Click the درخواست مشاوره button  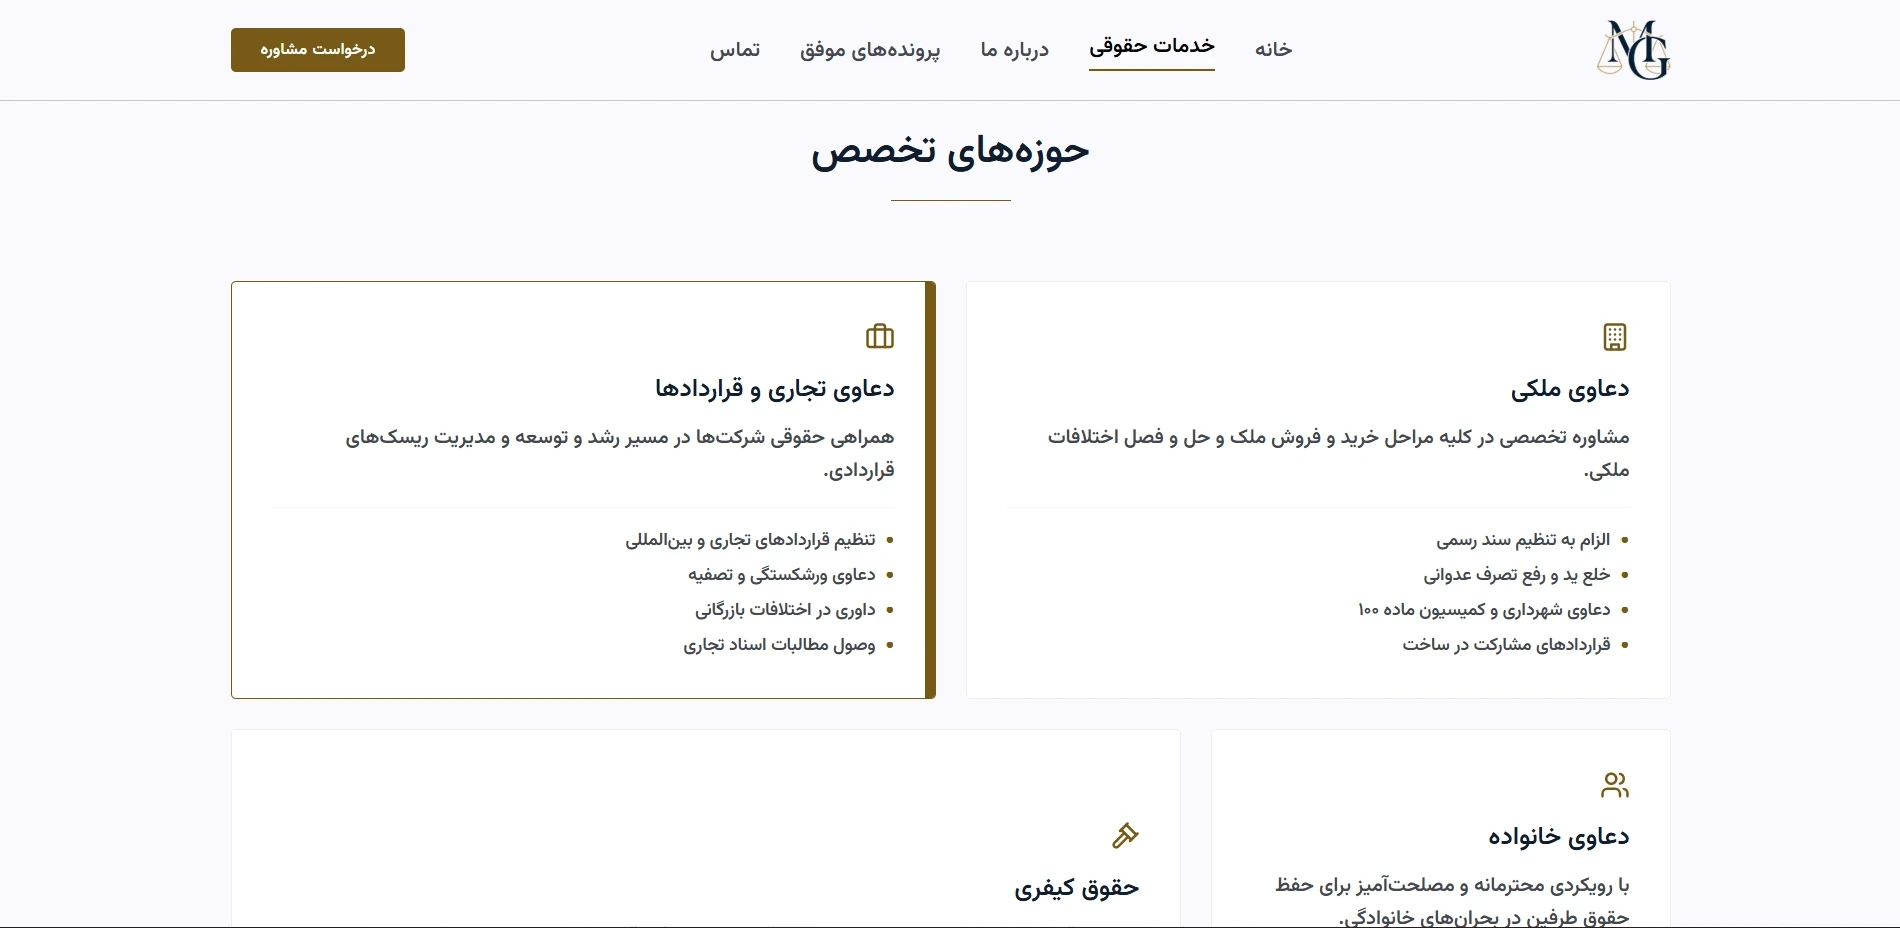click(318, 50)
